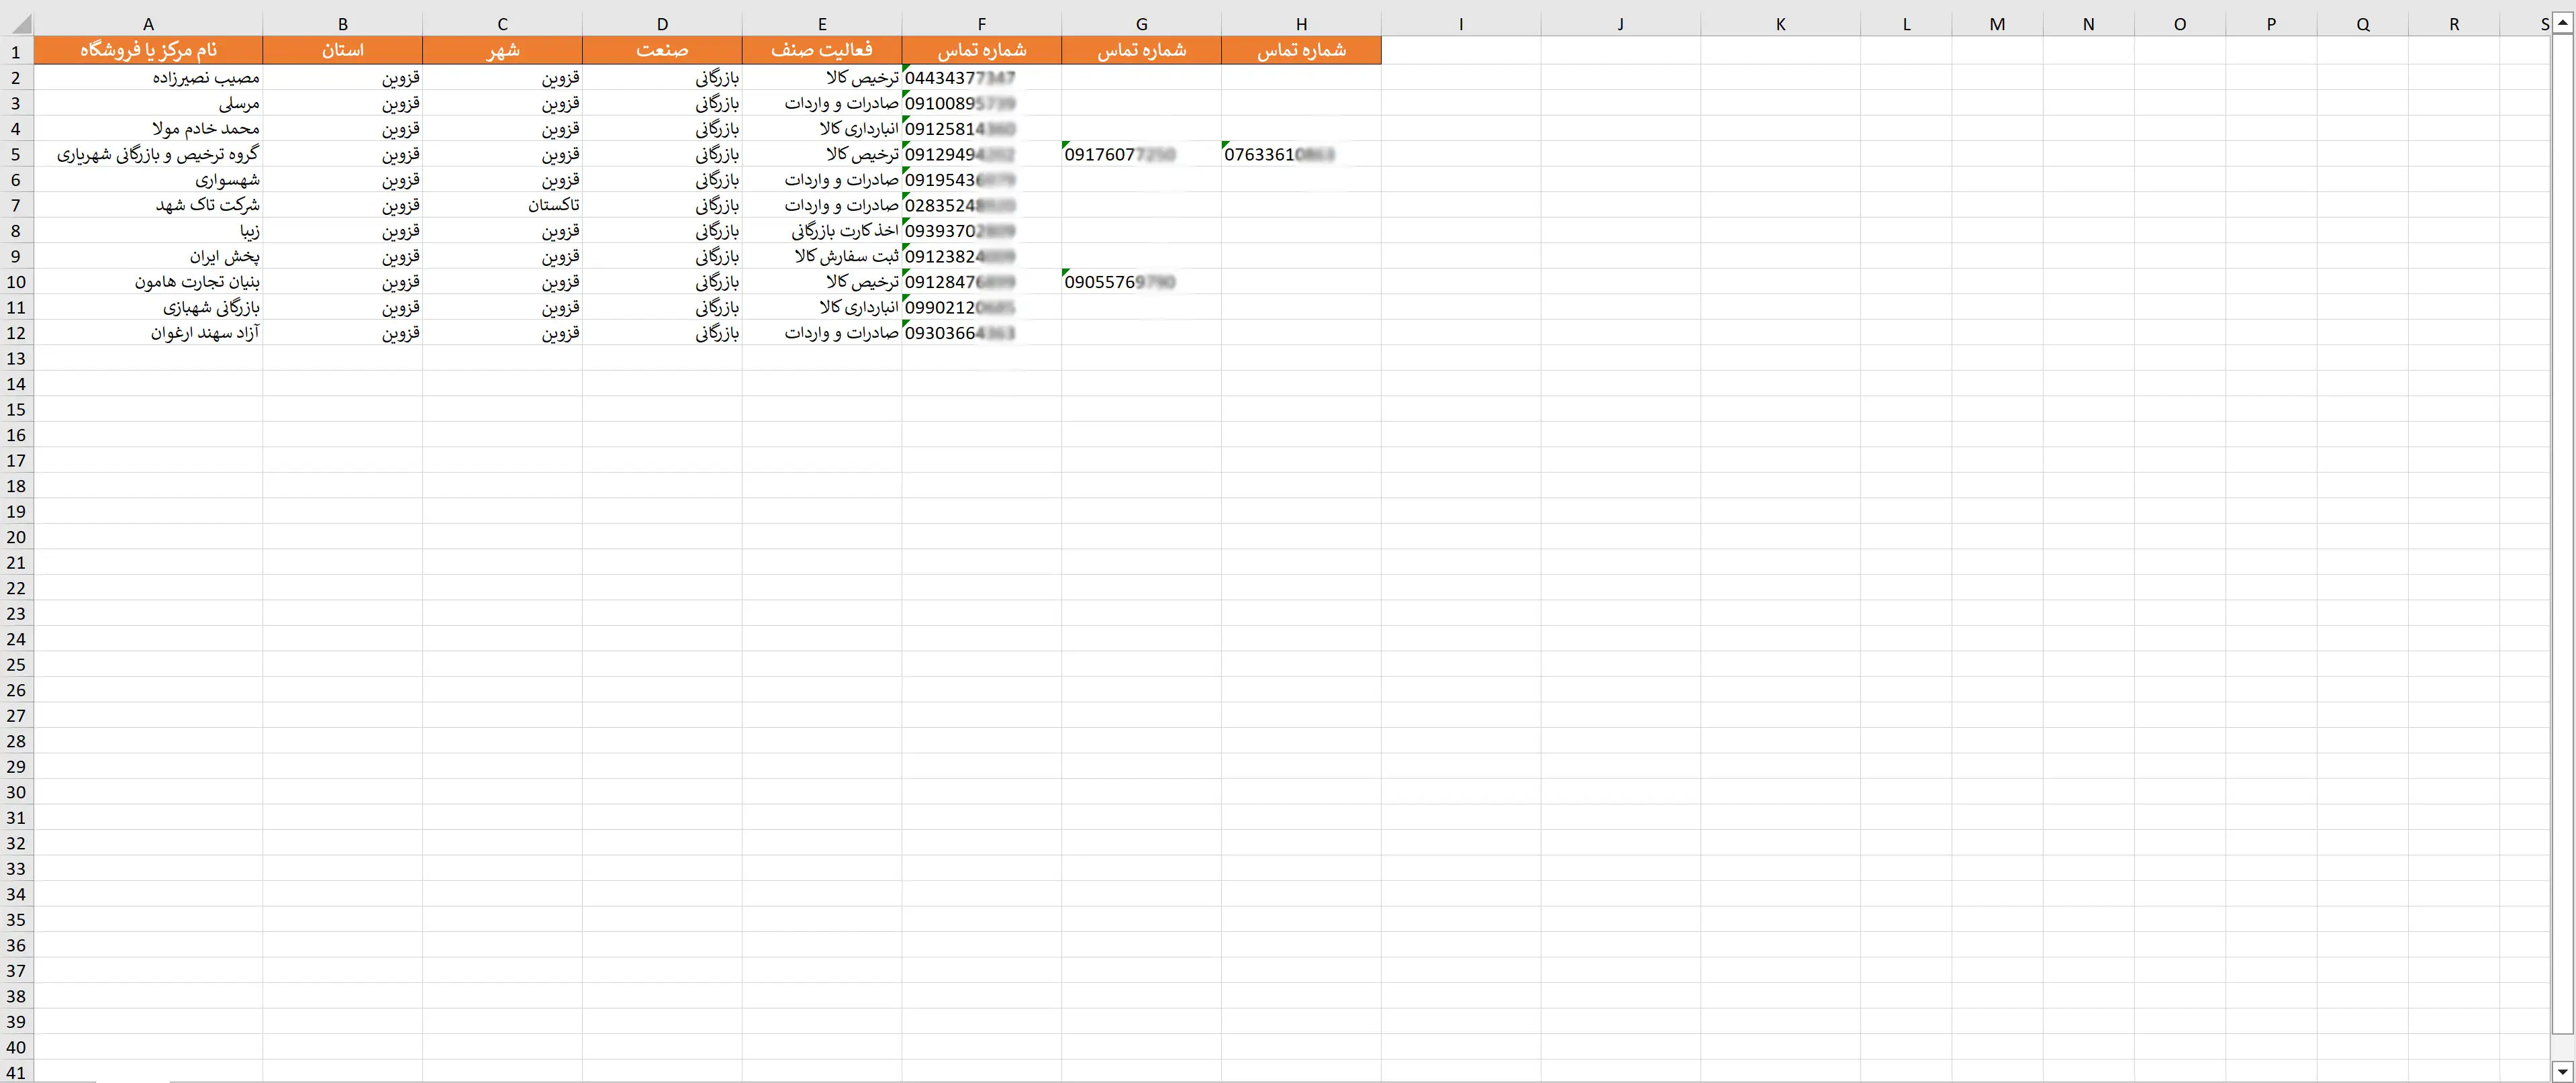This screenshot has width=2576, height=1083.
Task: Select column D header
Action: [662, 24]
